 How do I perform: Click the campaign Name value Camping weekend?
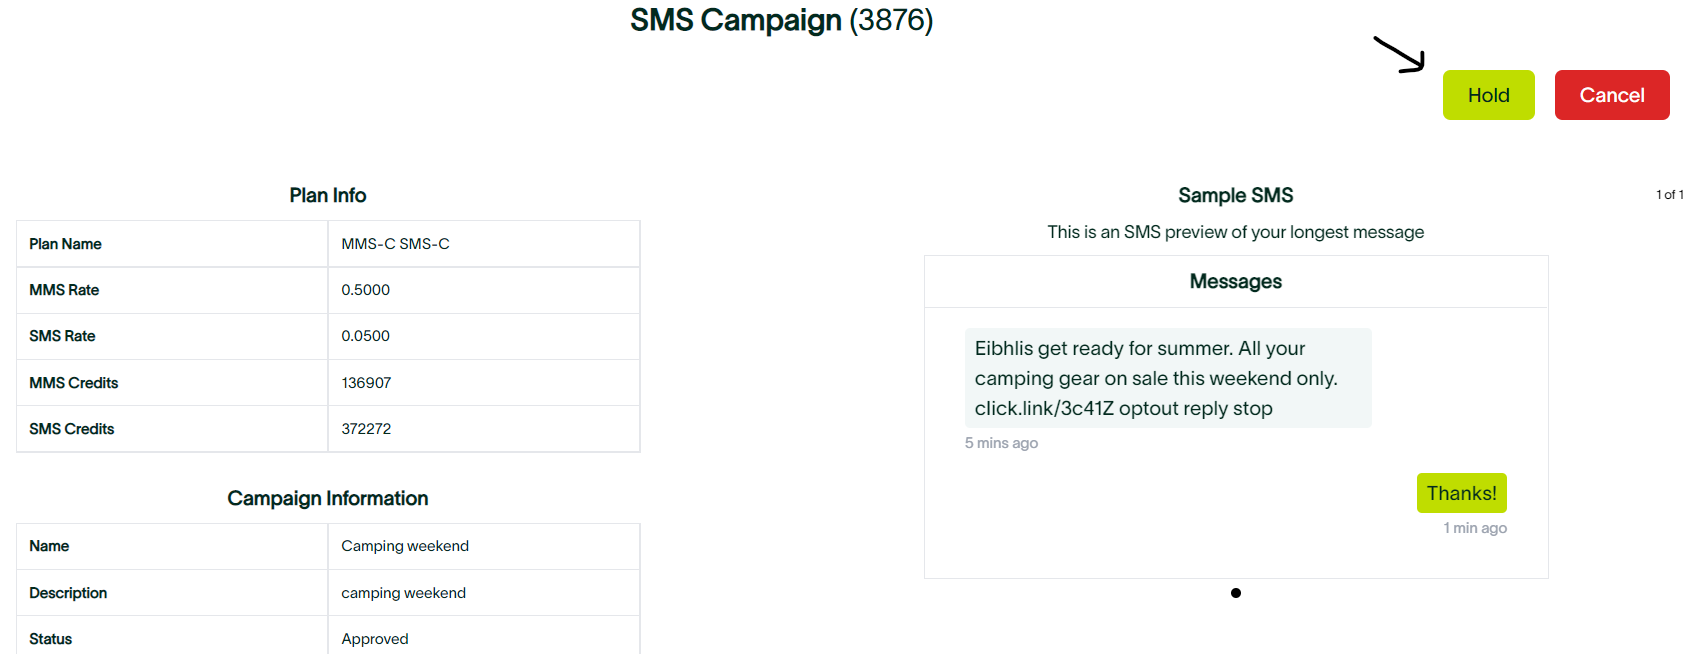click(405, 546)
